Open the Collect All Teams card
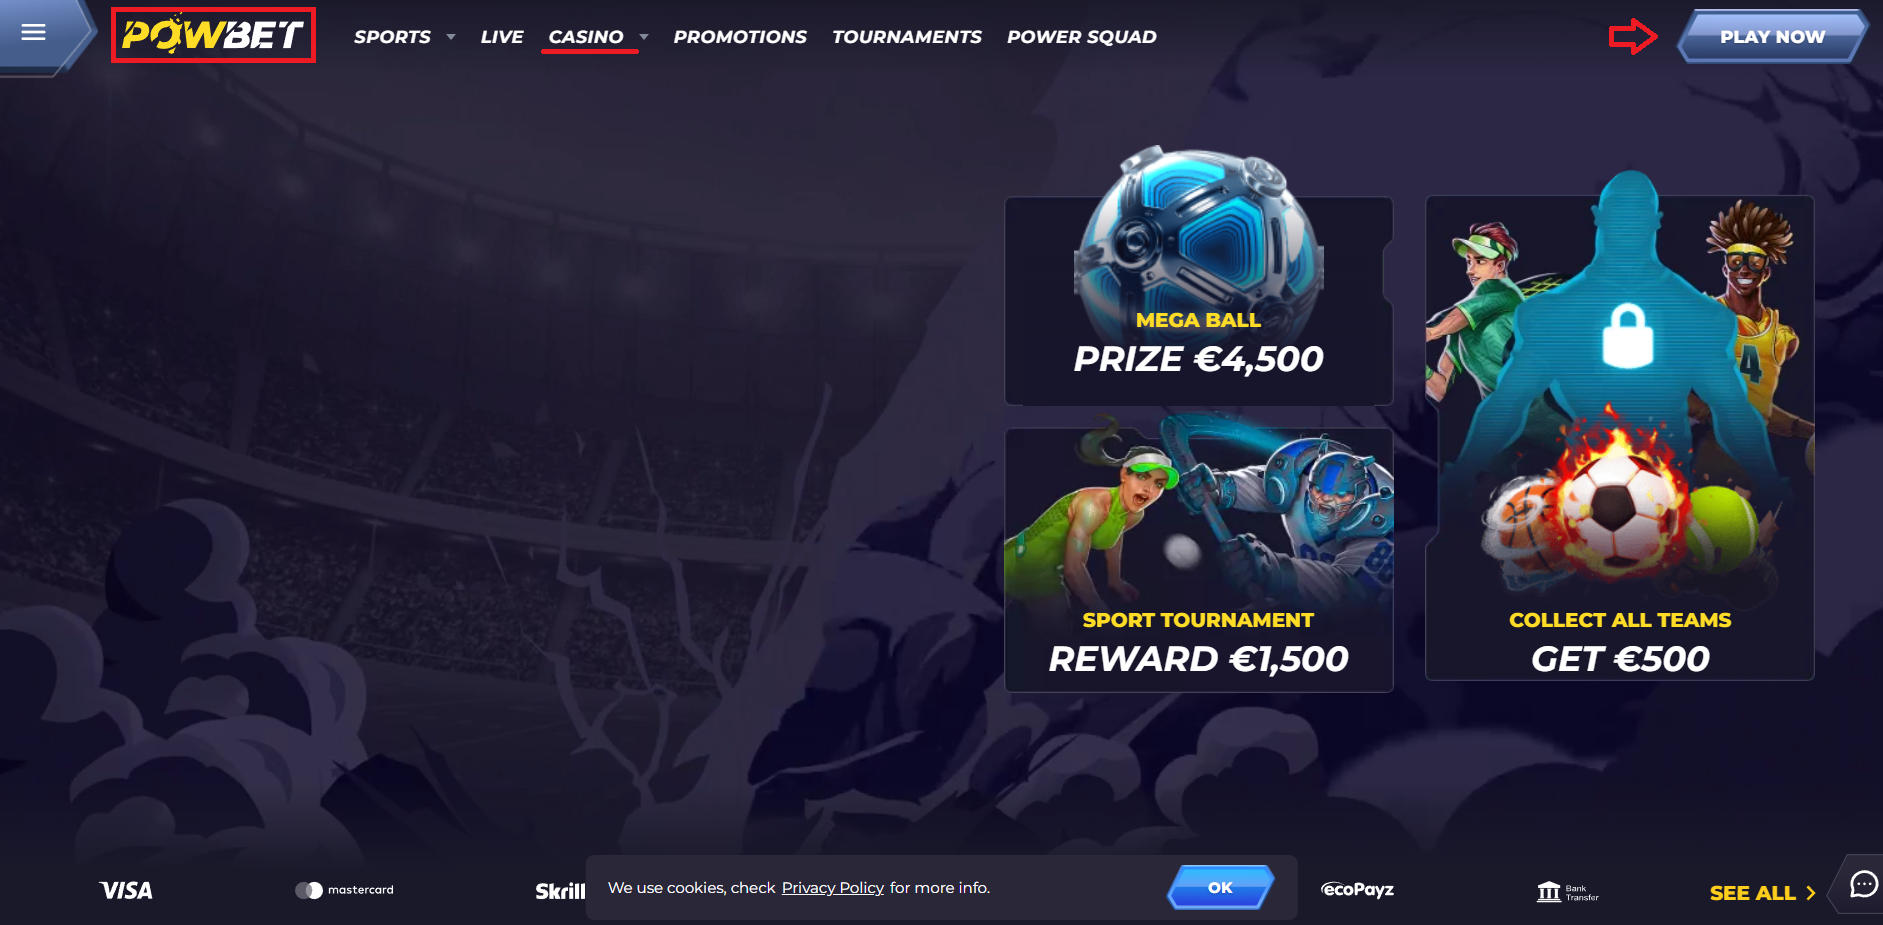 click(x=1620, y=438)
